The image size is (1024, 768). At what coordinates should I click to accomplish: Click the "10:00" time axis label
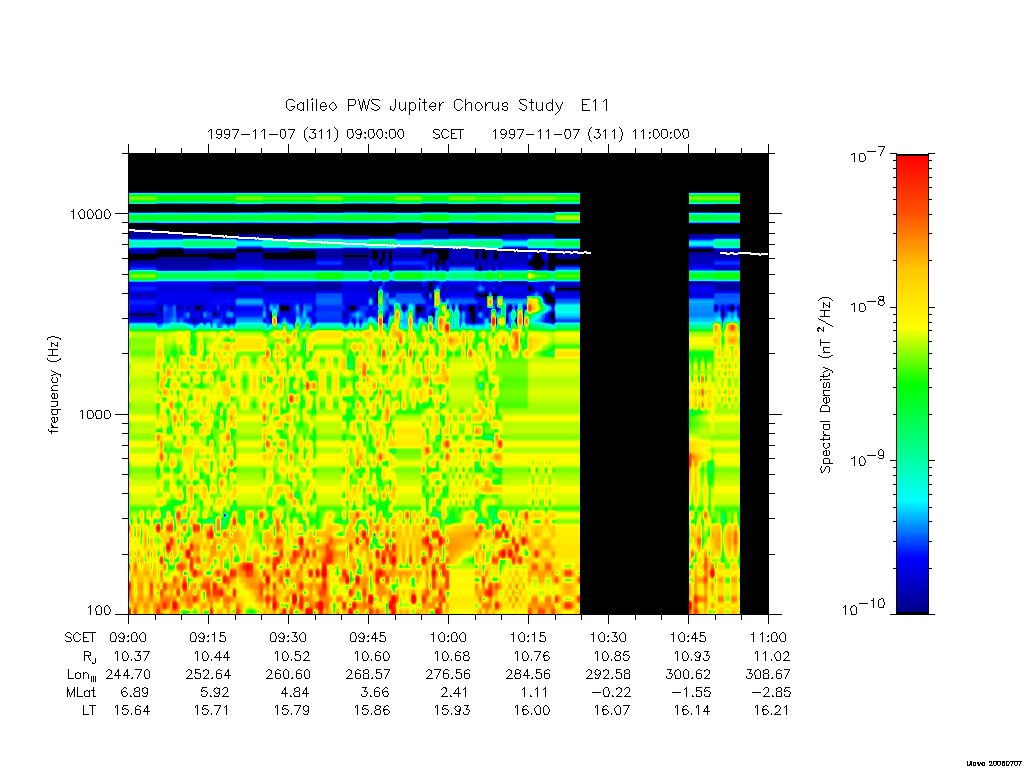click(448, 637)
